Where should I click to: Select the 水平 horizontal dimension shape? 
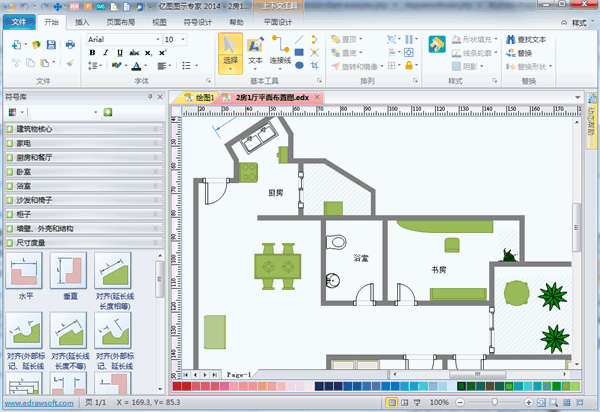click(x=24, y=276)
